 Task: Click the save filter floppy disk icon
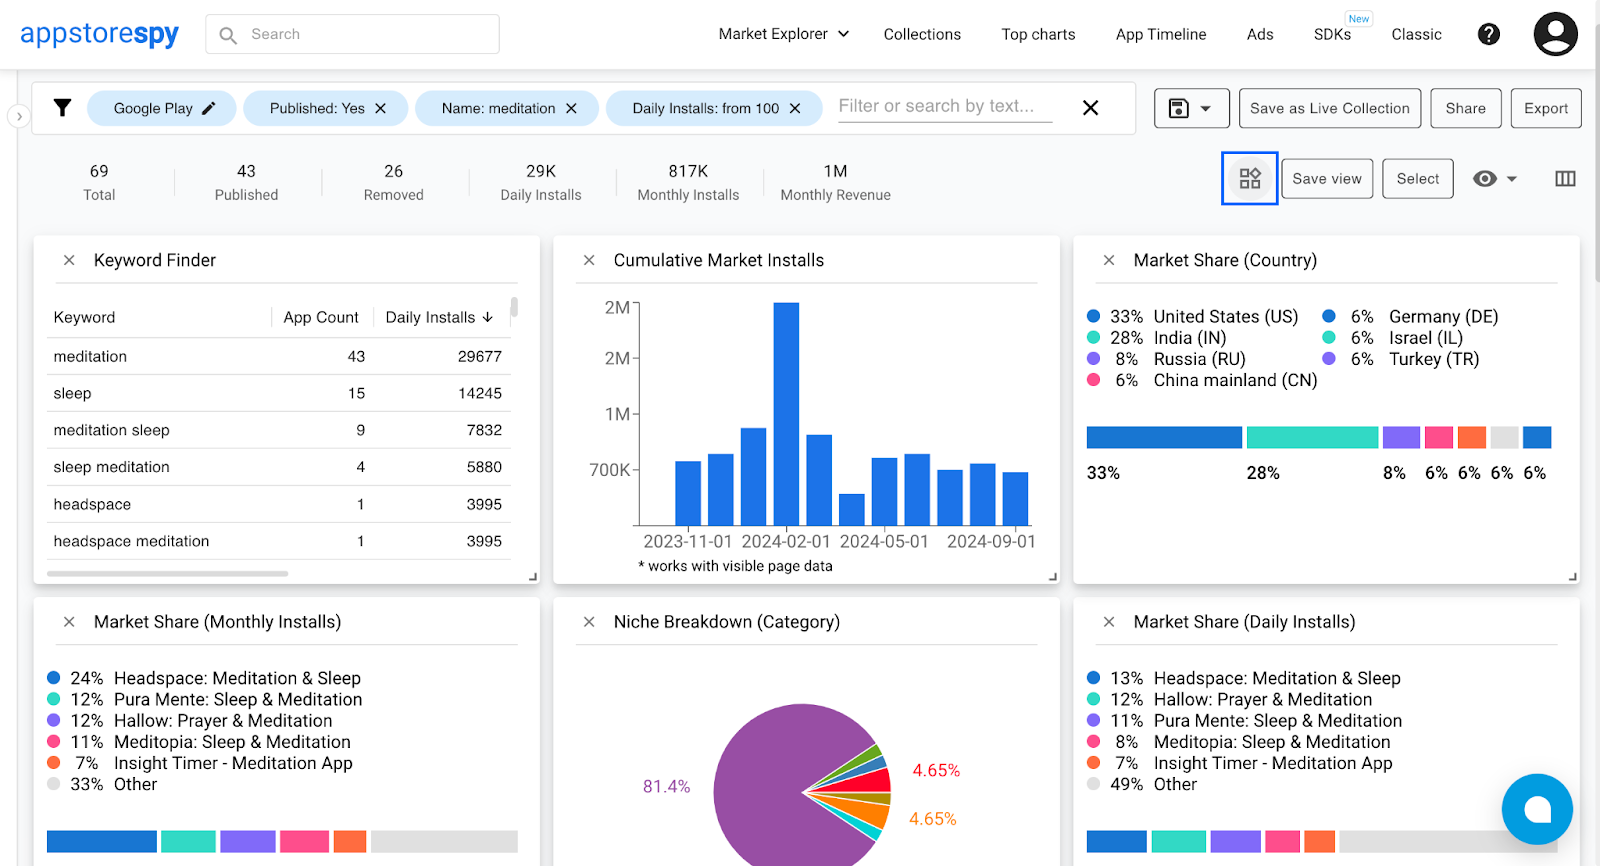tap(1179, 108)
